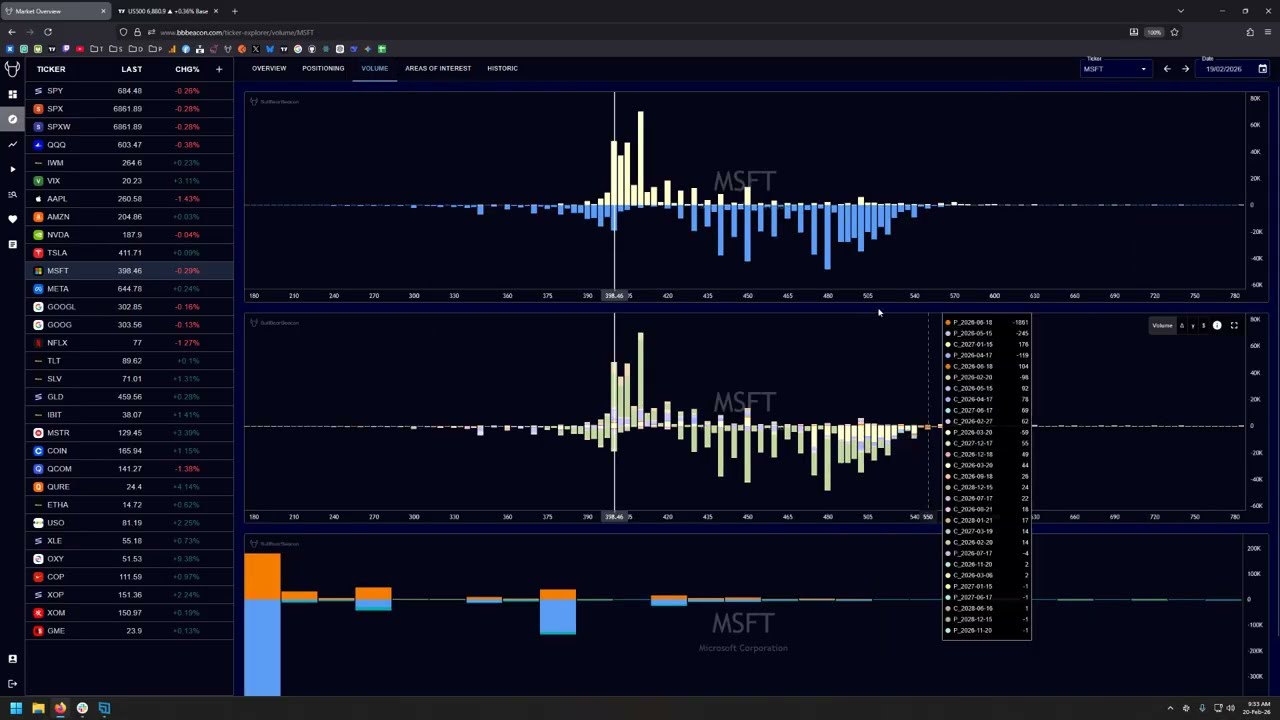Switch to the Positioning tab
This screenshot has width=1280, height=720.
point(323,68)
